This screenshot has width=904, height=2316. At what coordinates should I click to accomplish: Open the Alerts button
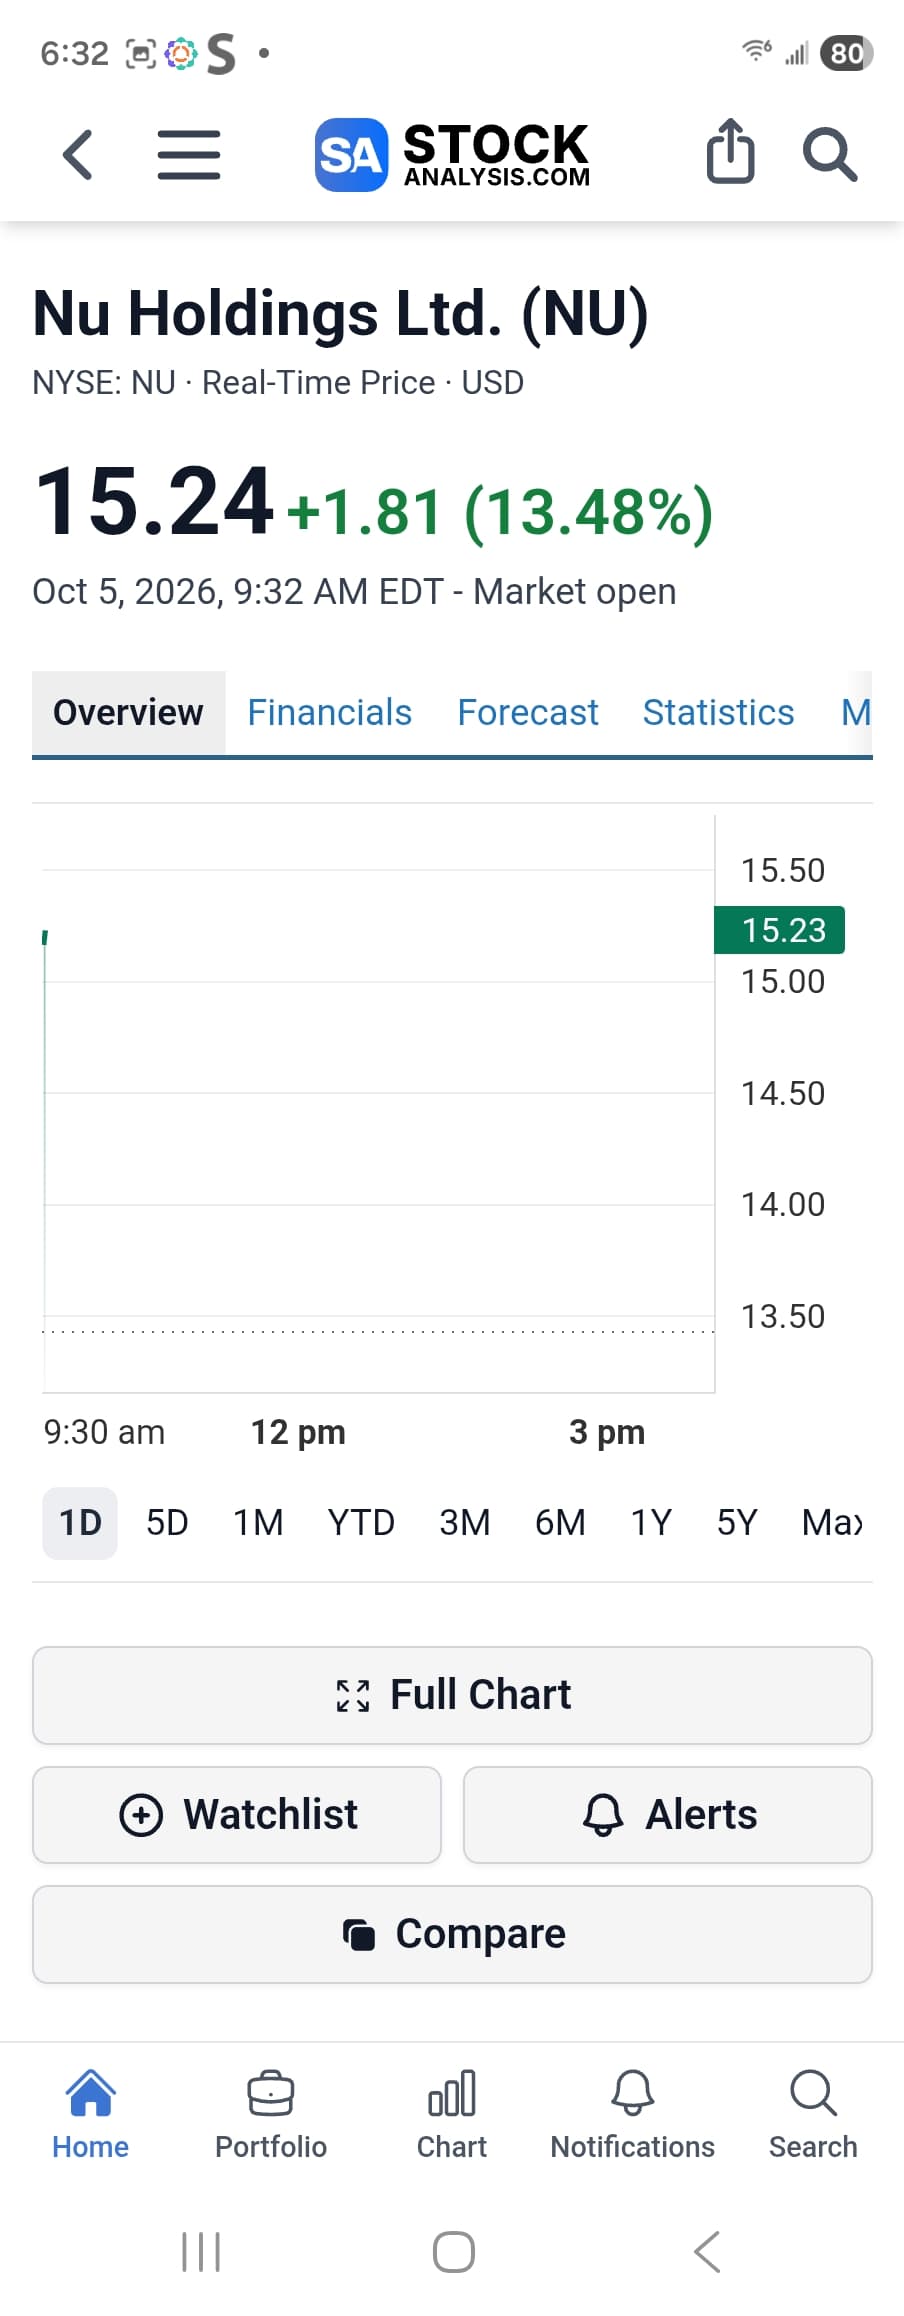tap(668, 1814)
